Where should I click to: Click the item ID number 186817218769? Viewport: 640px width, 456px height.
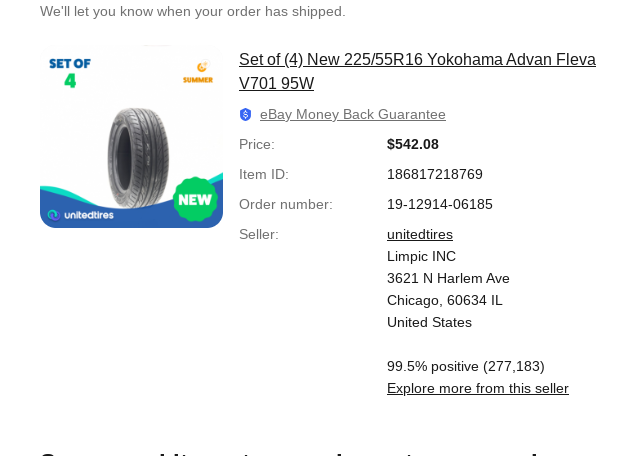434,174
